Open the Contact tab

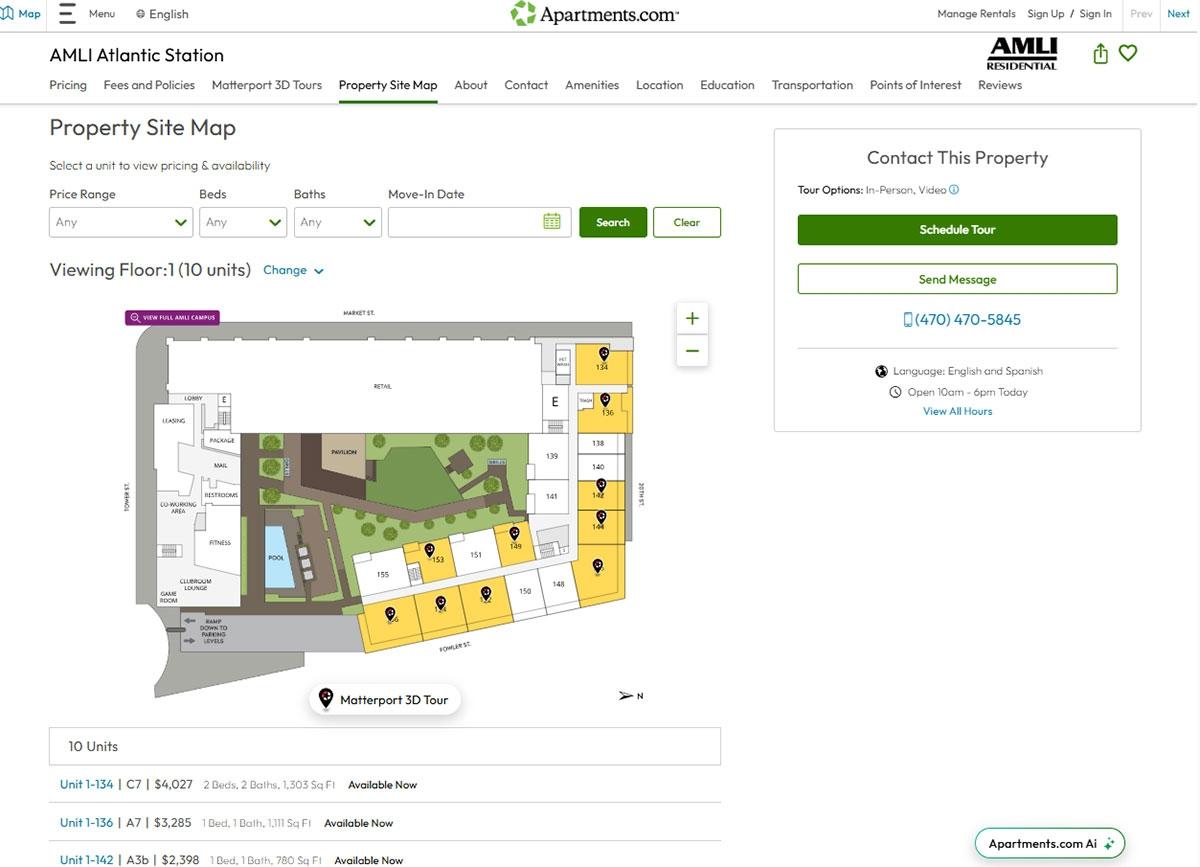click(526, 85)
